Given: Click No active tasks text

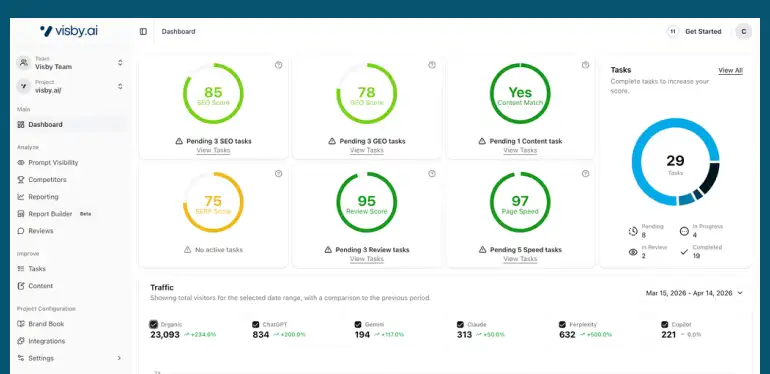Looking at the screenshot, I should (x=219, y=250).
